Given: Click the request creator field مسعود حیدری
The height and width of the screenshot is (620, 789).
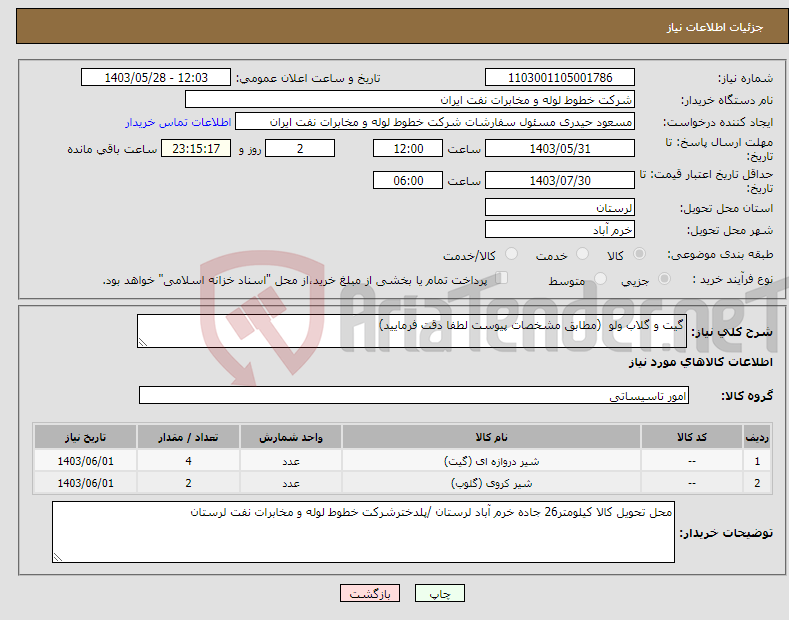Looking at the screenshot, I should (x=435, y=122).
